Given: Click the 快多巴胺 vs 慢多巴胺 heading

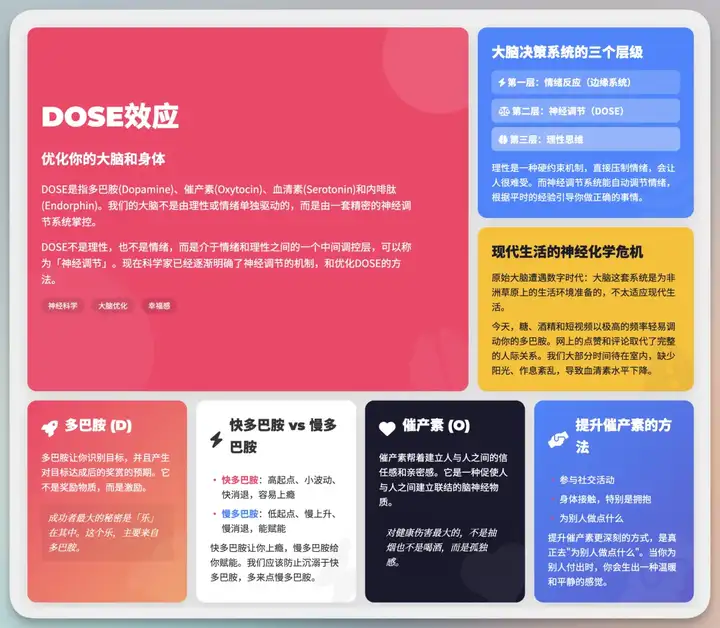Looking at the screenshot, I should click(x=283, y=436).
